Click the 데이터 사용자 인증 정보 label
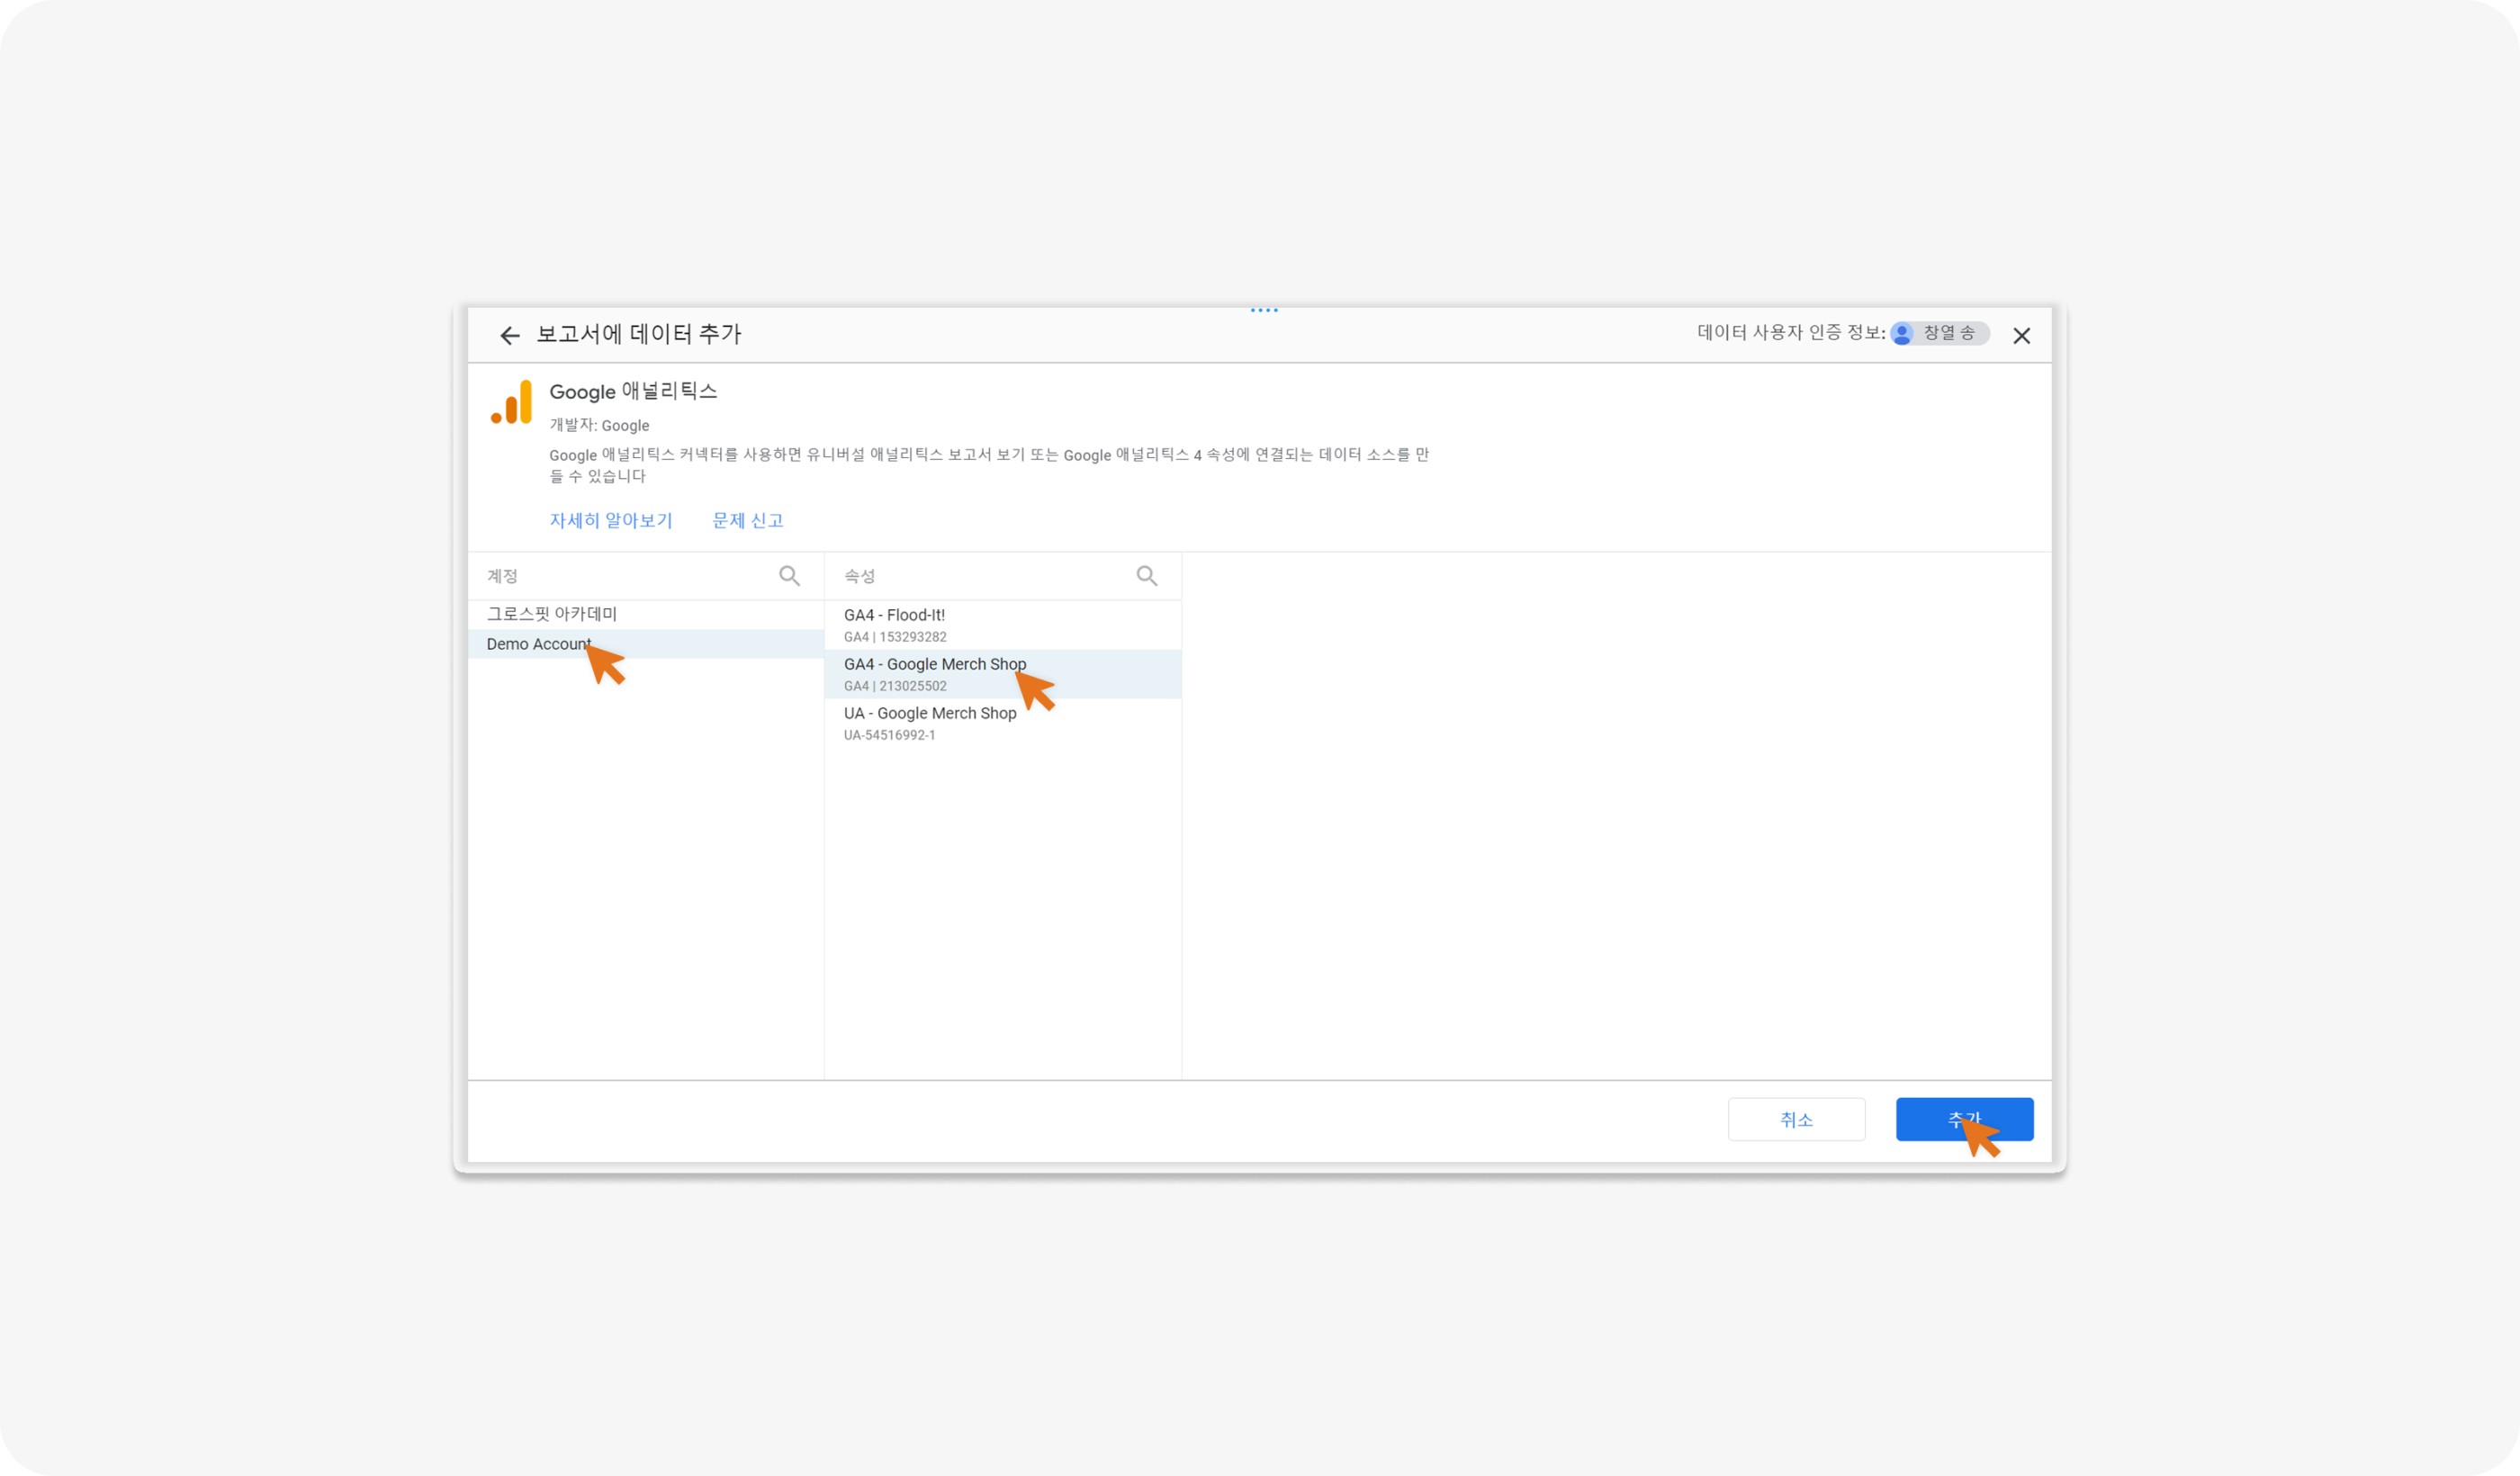2520x1476 pixels. [1791, 333]
